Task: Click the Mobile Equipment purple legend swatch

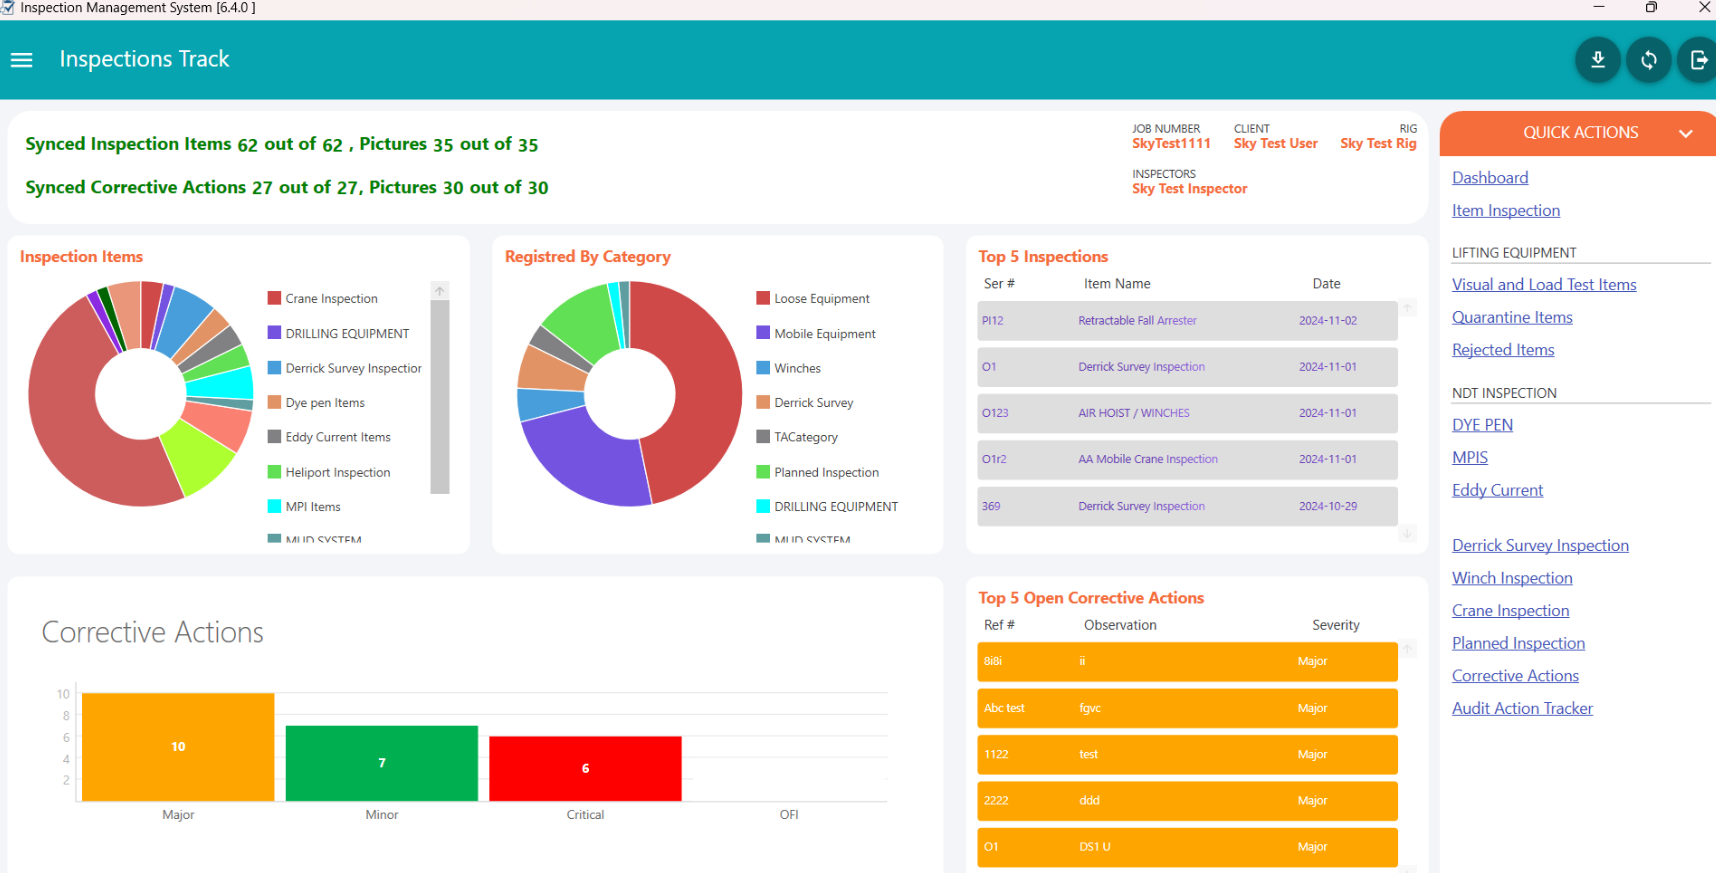Action: tap(763, 333)
